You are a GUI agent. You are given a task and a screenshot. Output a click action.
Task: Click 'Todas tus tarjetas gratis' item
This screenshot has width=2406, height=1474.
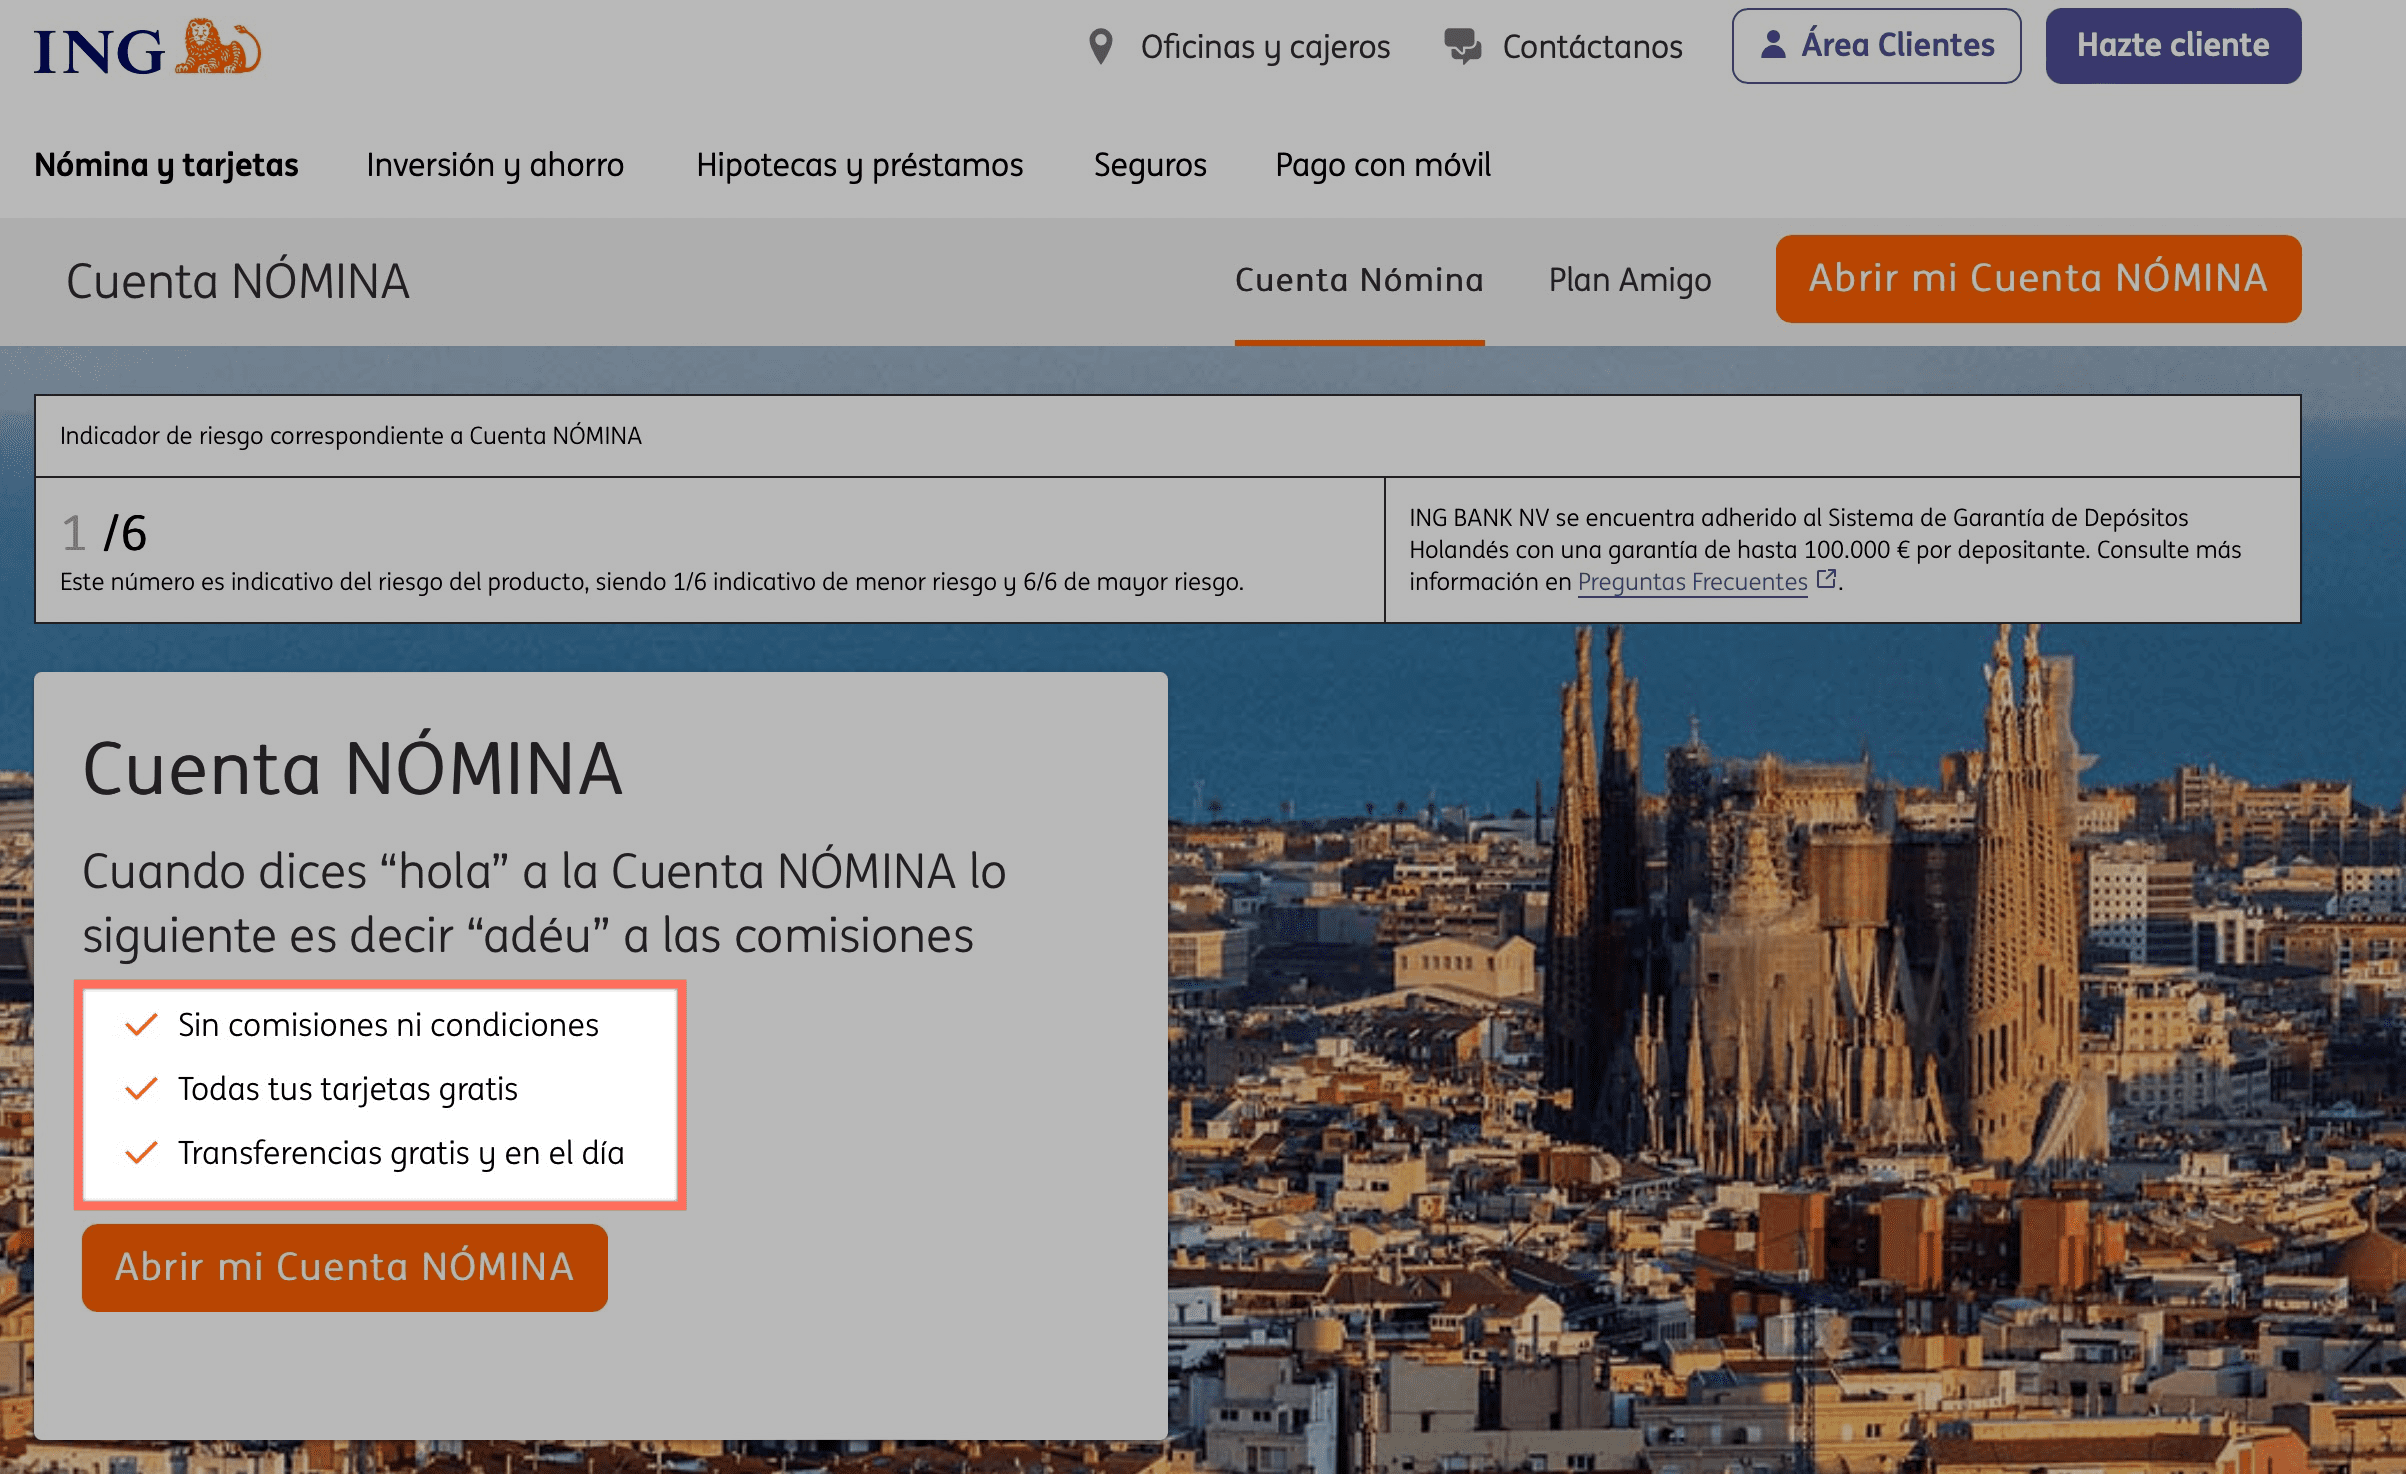pos(348,1089)
